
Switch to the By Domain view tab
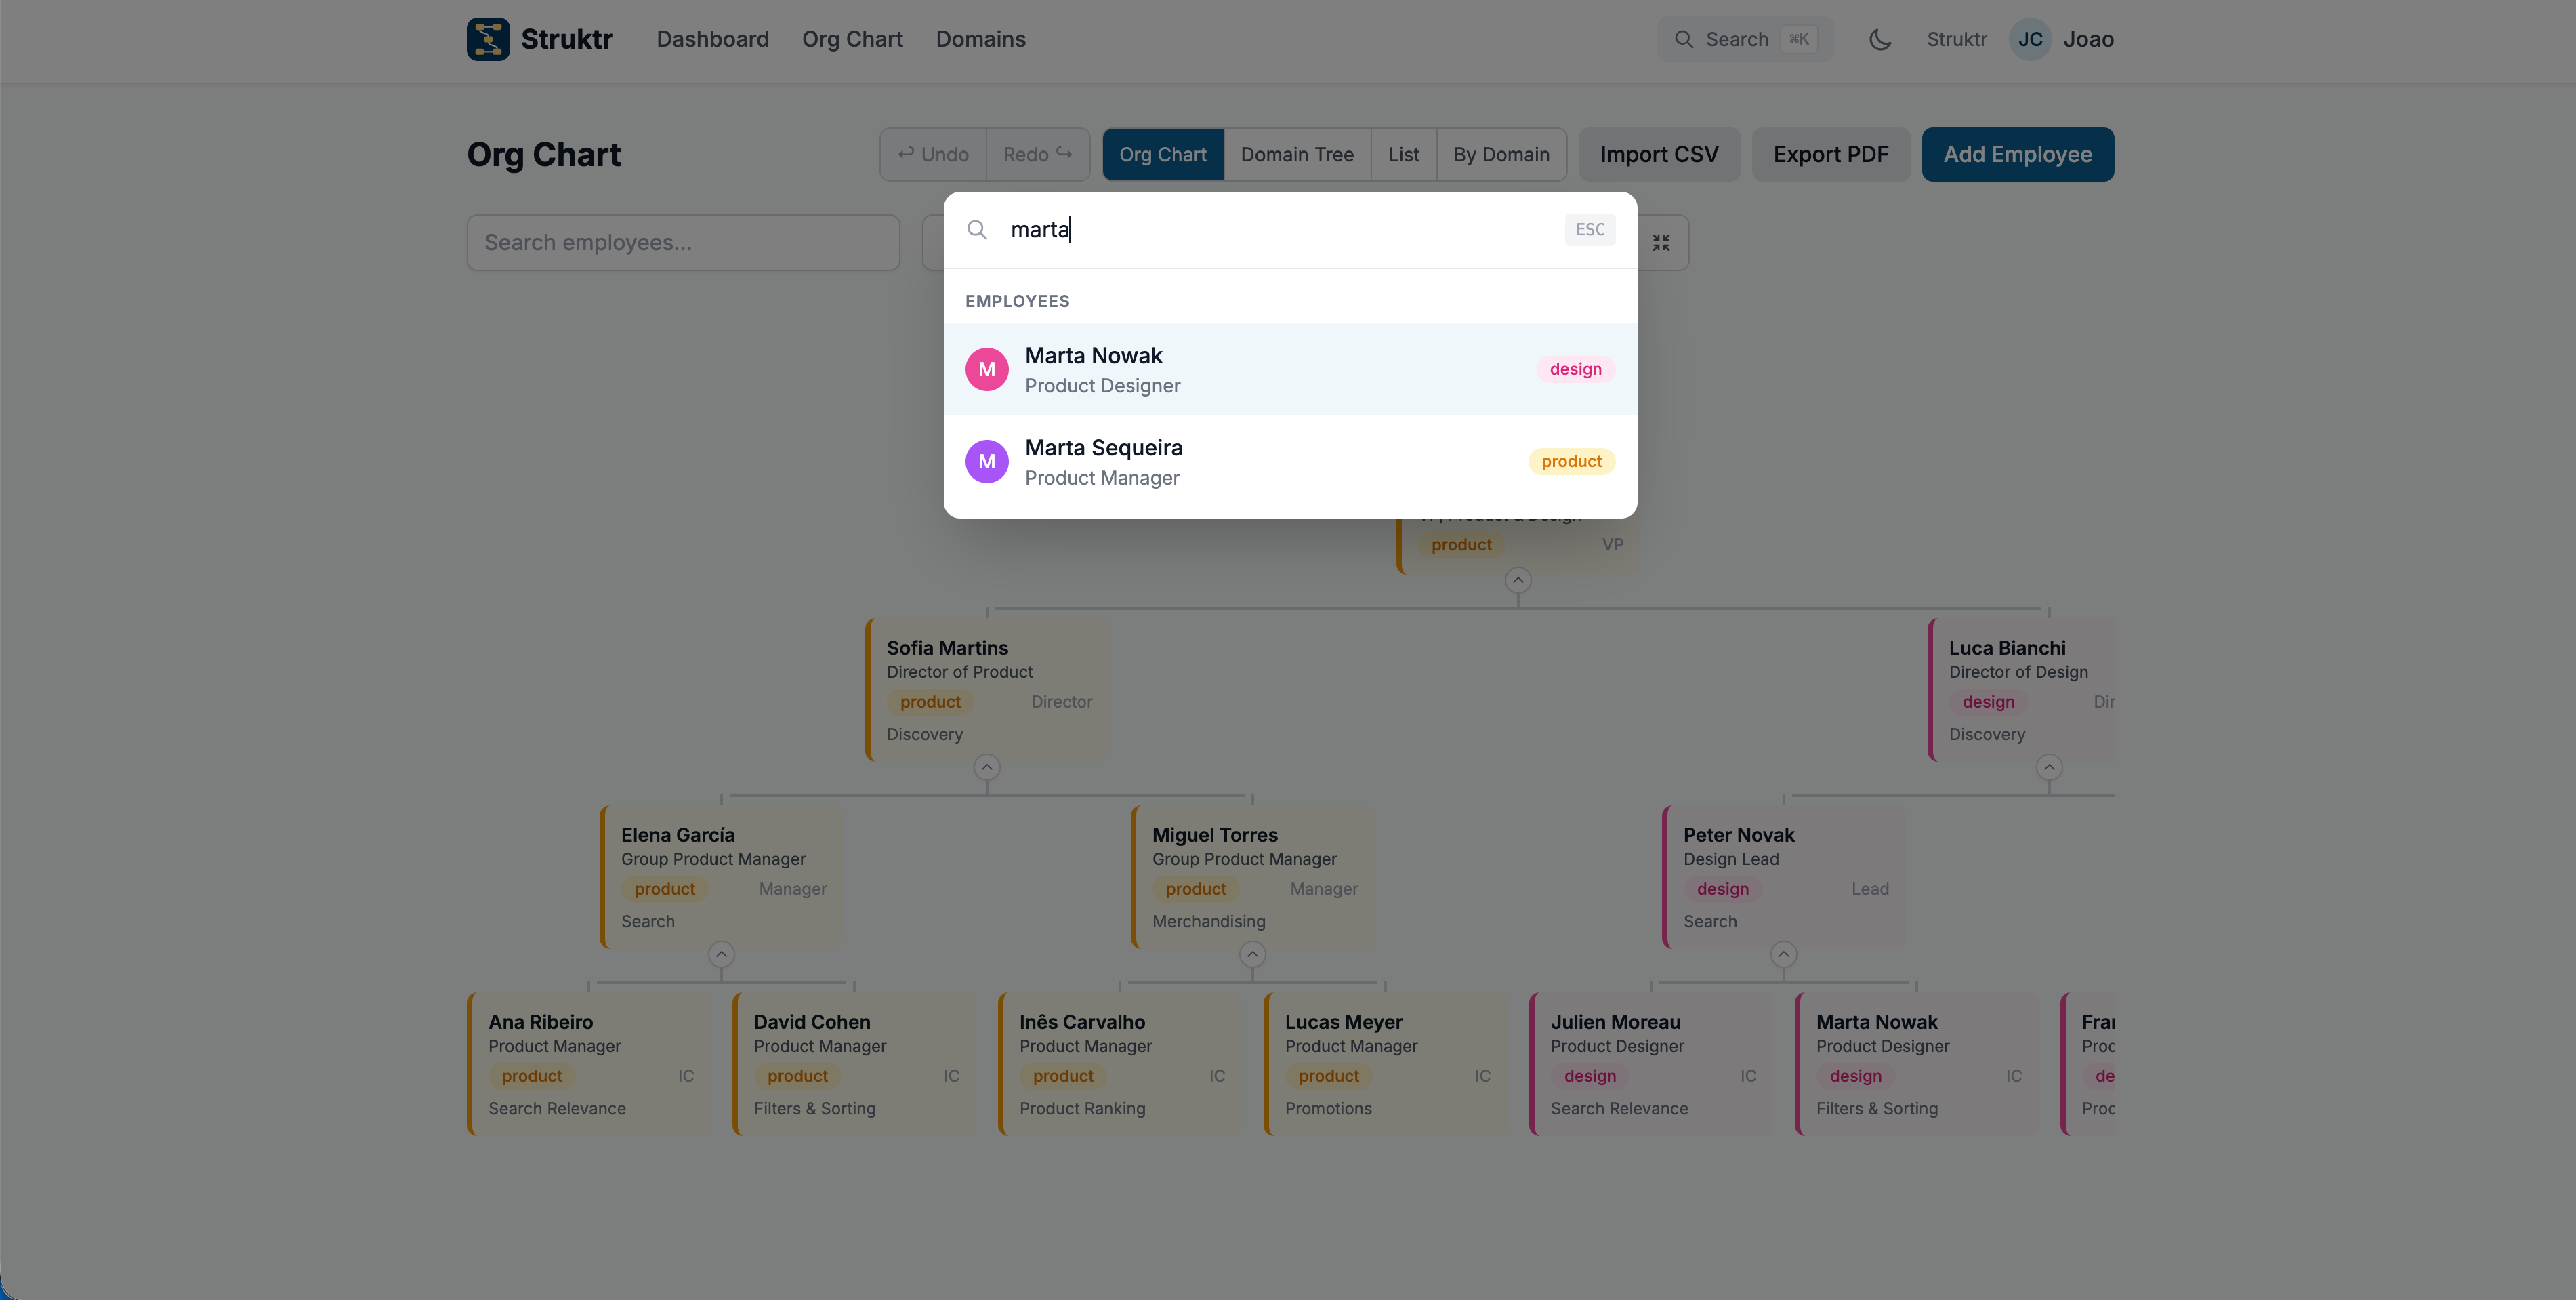1501,154
